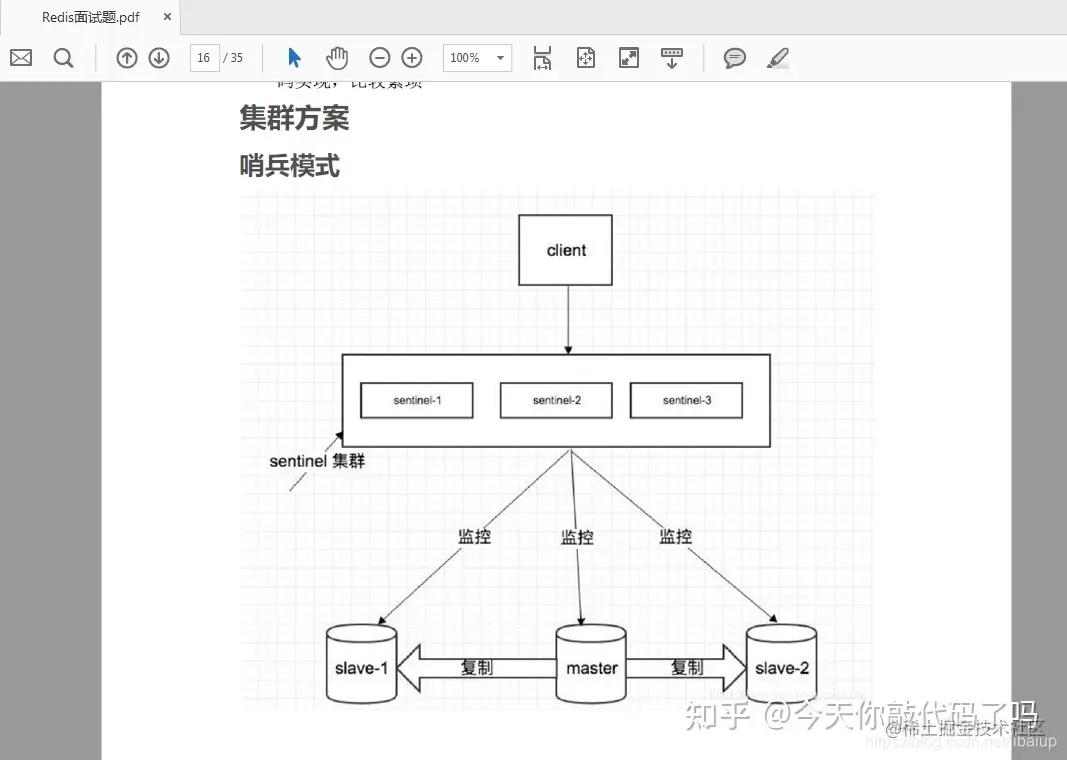Image resolution: width=1067 pixels, height=760 pixels.
Task: Click the page number field showing 16
Action: [204, 58]
